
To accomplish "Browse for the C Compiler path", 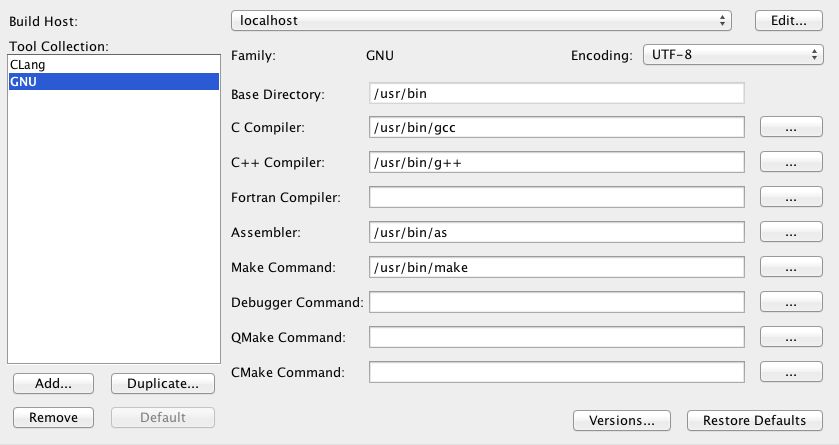I will tap(791, 127).
